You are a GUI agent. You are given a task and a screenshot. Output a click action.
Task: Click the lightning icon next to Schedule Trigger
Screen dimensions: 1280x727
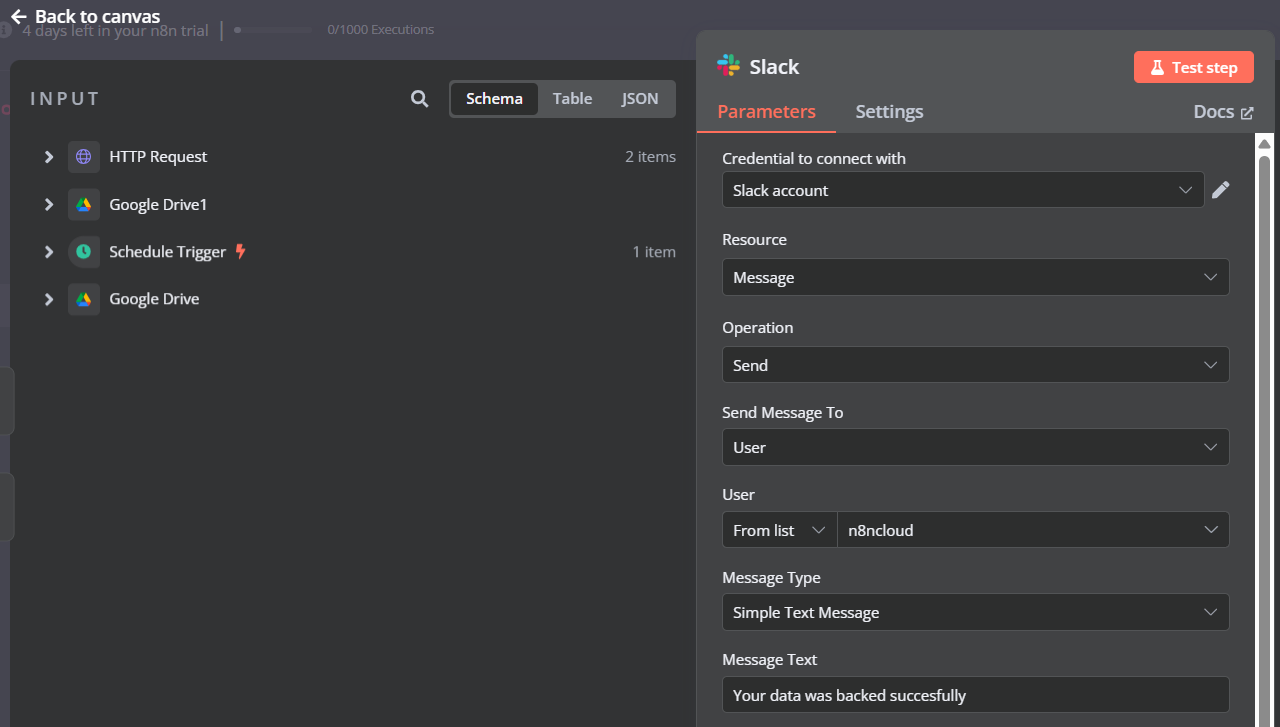pos(240,251)
